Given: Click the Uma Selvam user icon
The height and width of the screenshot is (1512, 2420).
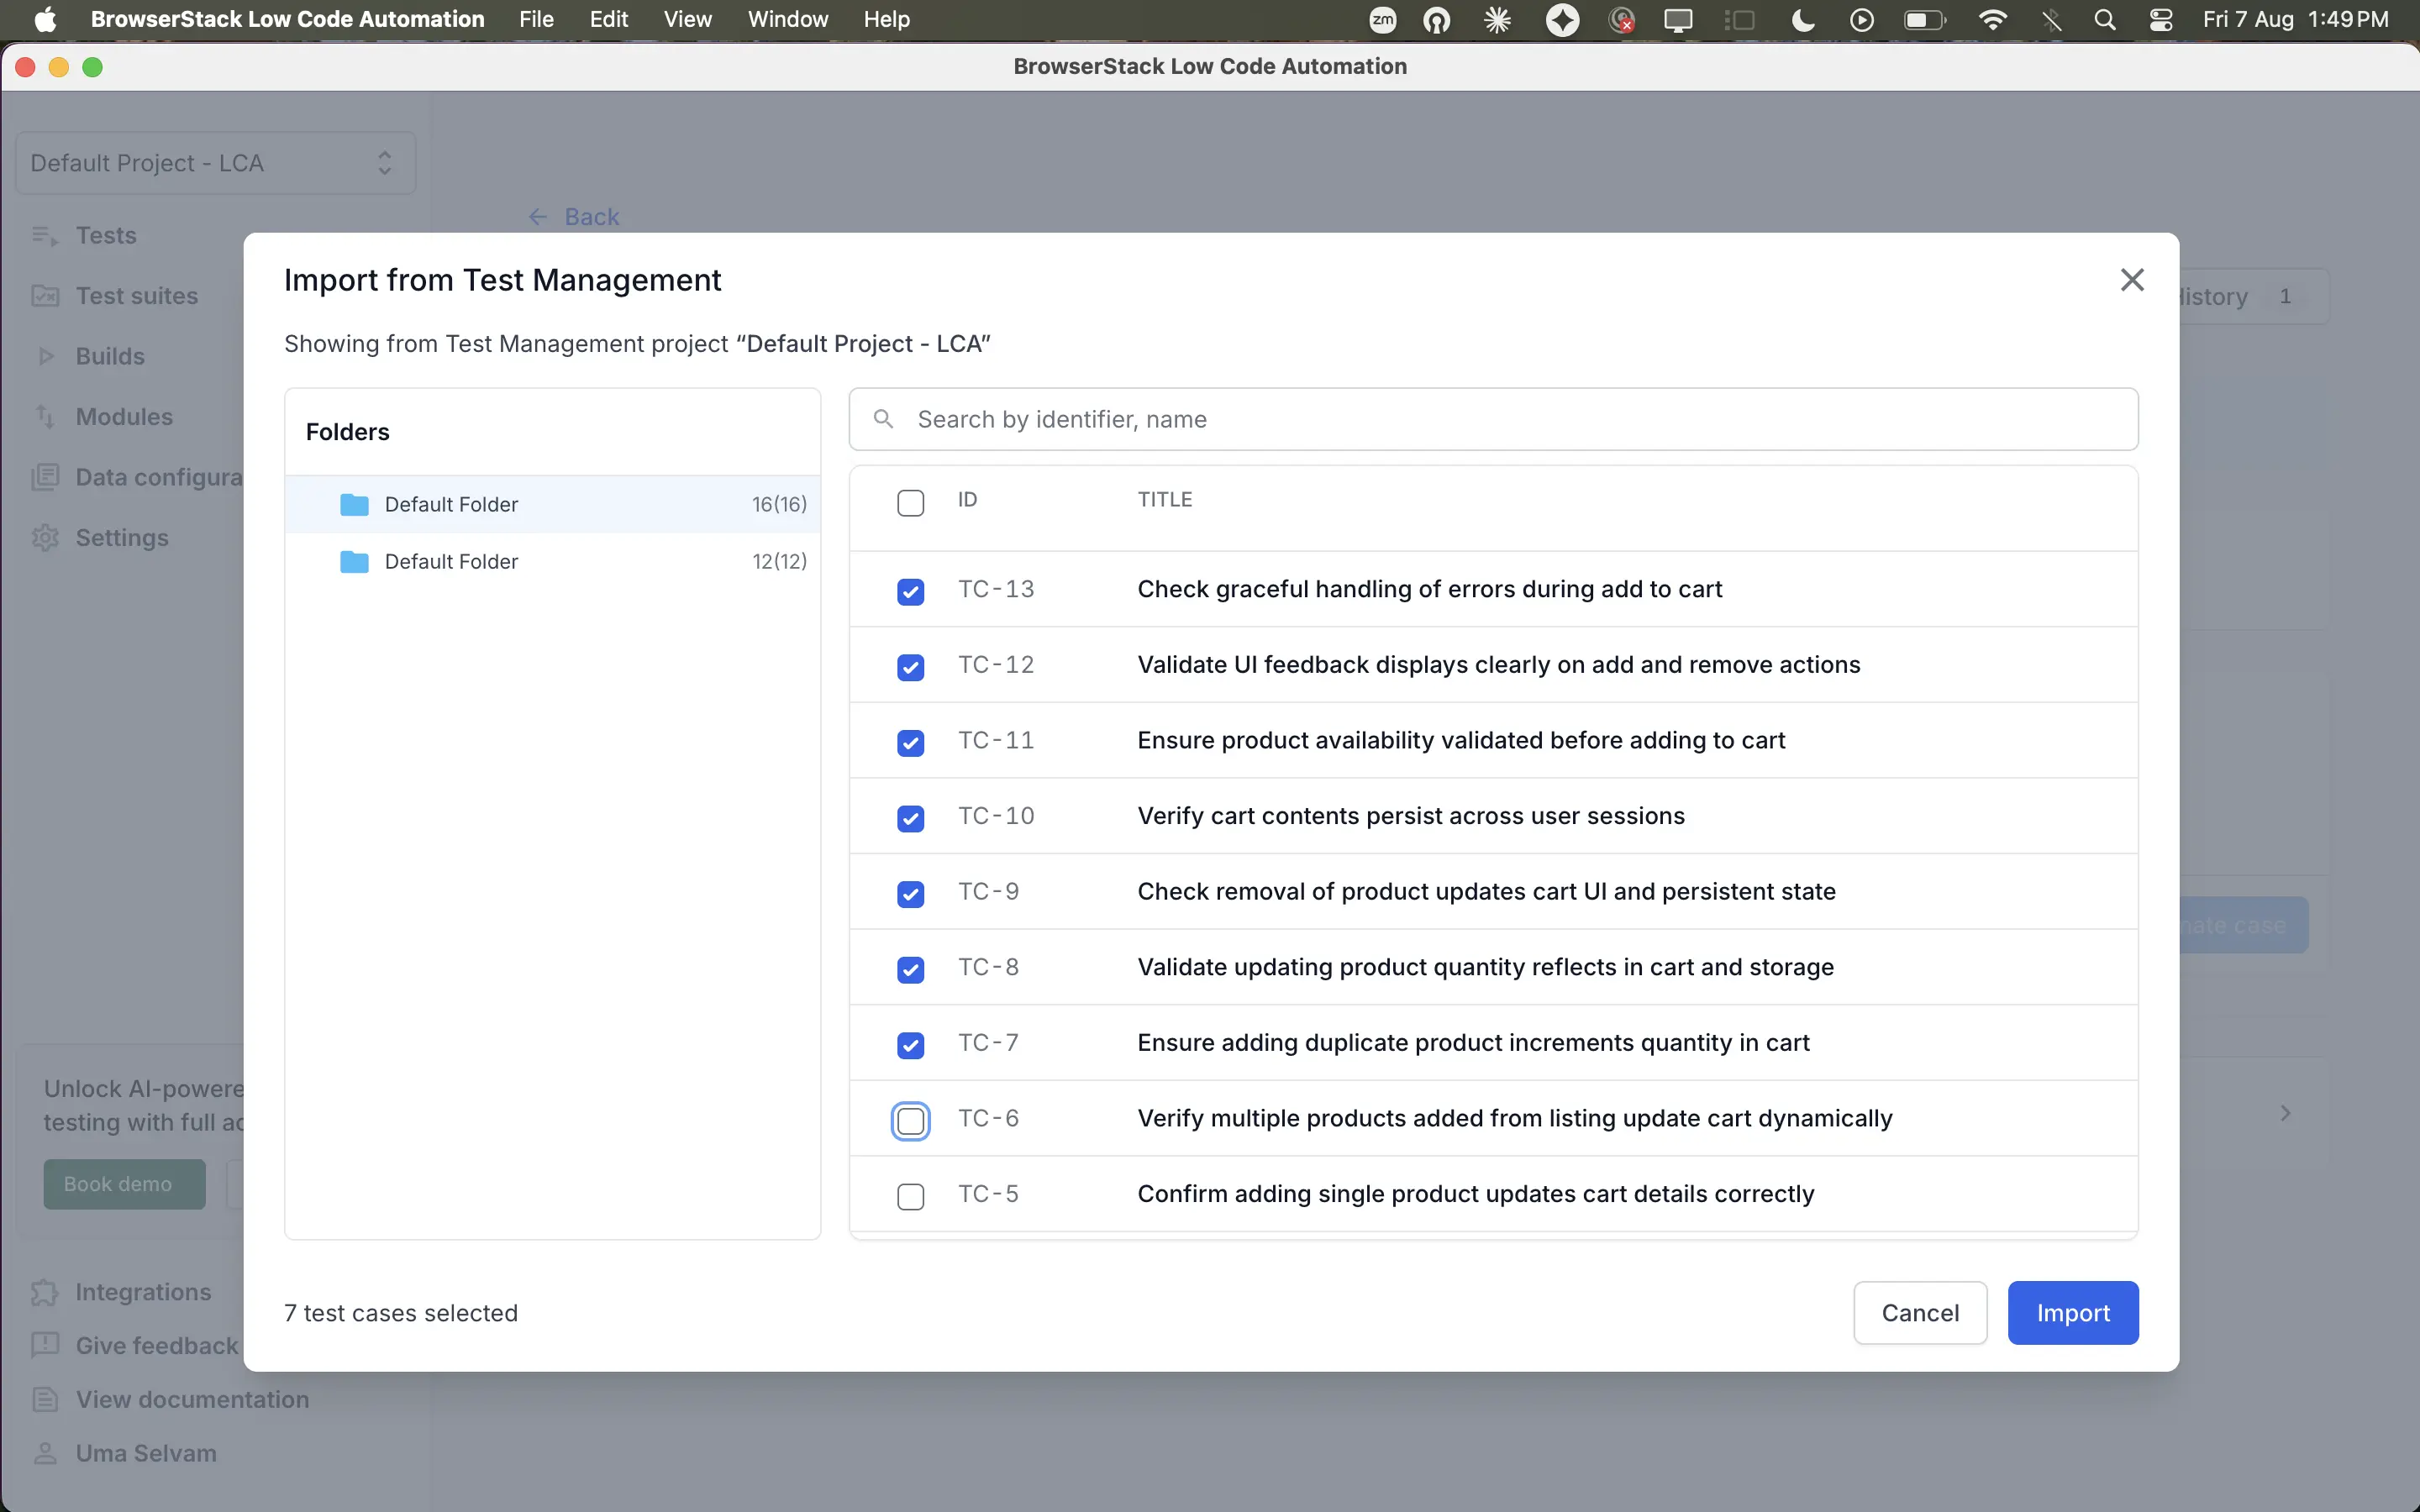Looking at the screenshot, I should click(45, 1453).
